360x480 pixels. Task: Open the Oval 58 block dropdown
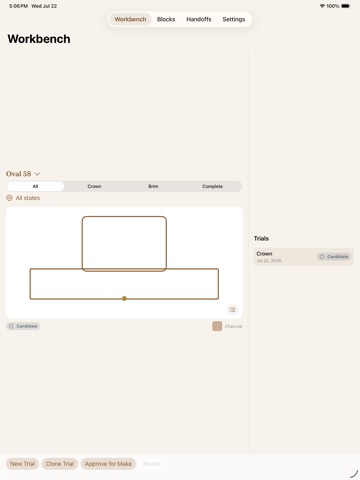click(x=23, y=174)
